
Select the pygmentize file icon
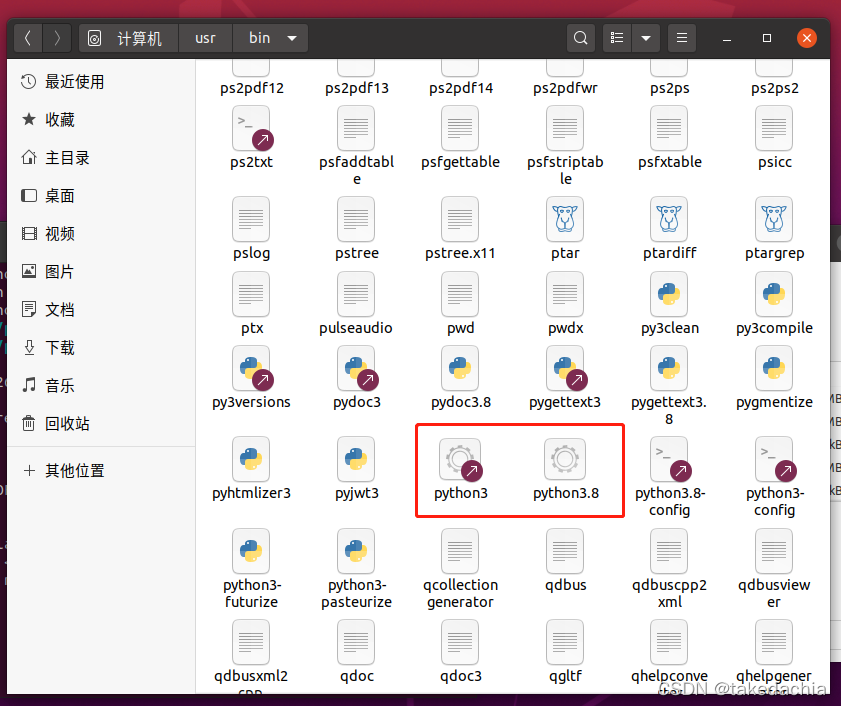point(774,368)
